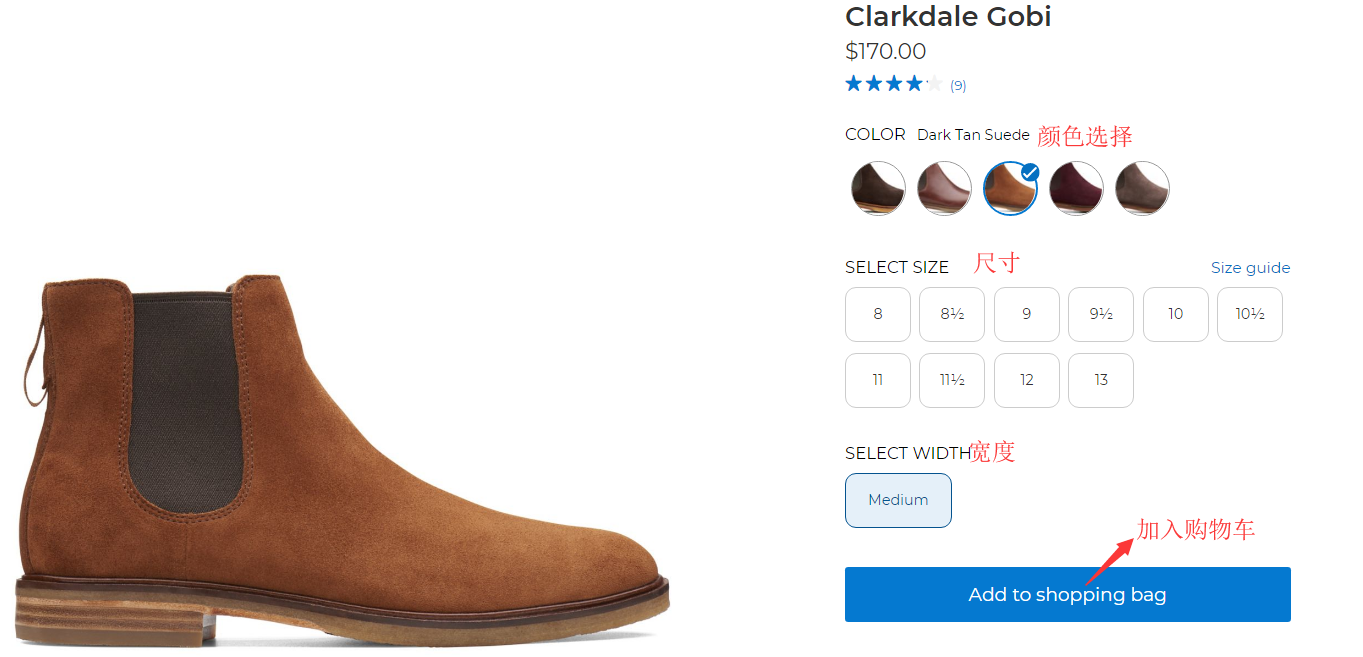Click the Chelsea boot product image
1363x657 pixels.
pos(340,460)
